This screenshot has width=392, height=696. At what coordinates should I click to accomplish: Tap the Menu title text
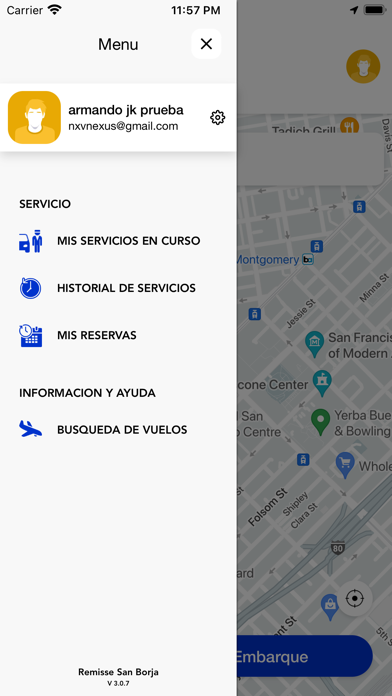tap(118, 44)
